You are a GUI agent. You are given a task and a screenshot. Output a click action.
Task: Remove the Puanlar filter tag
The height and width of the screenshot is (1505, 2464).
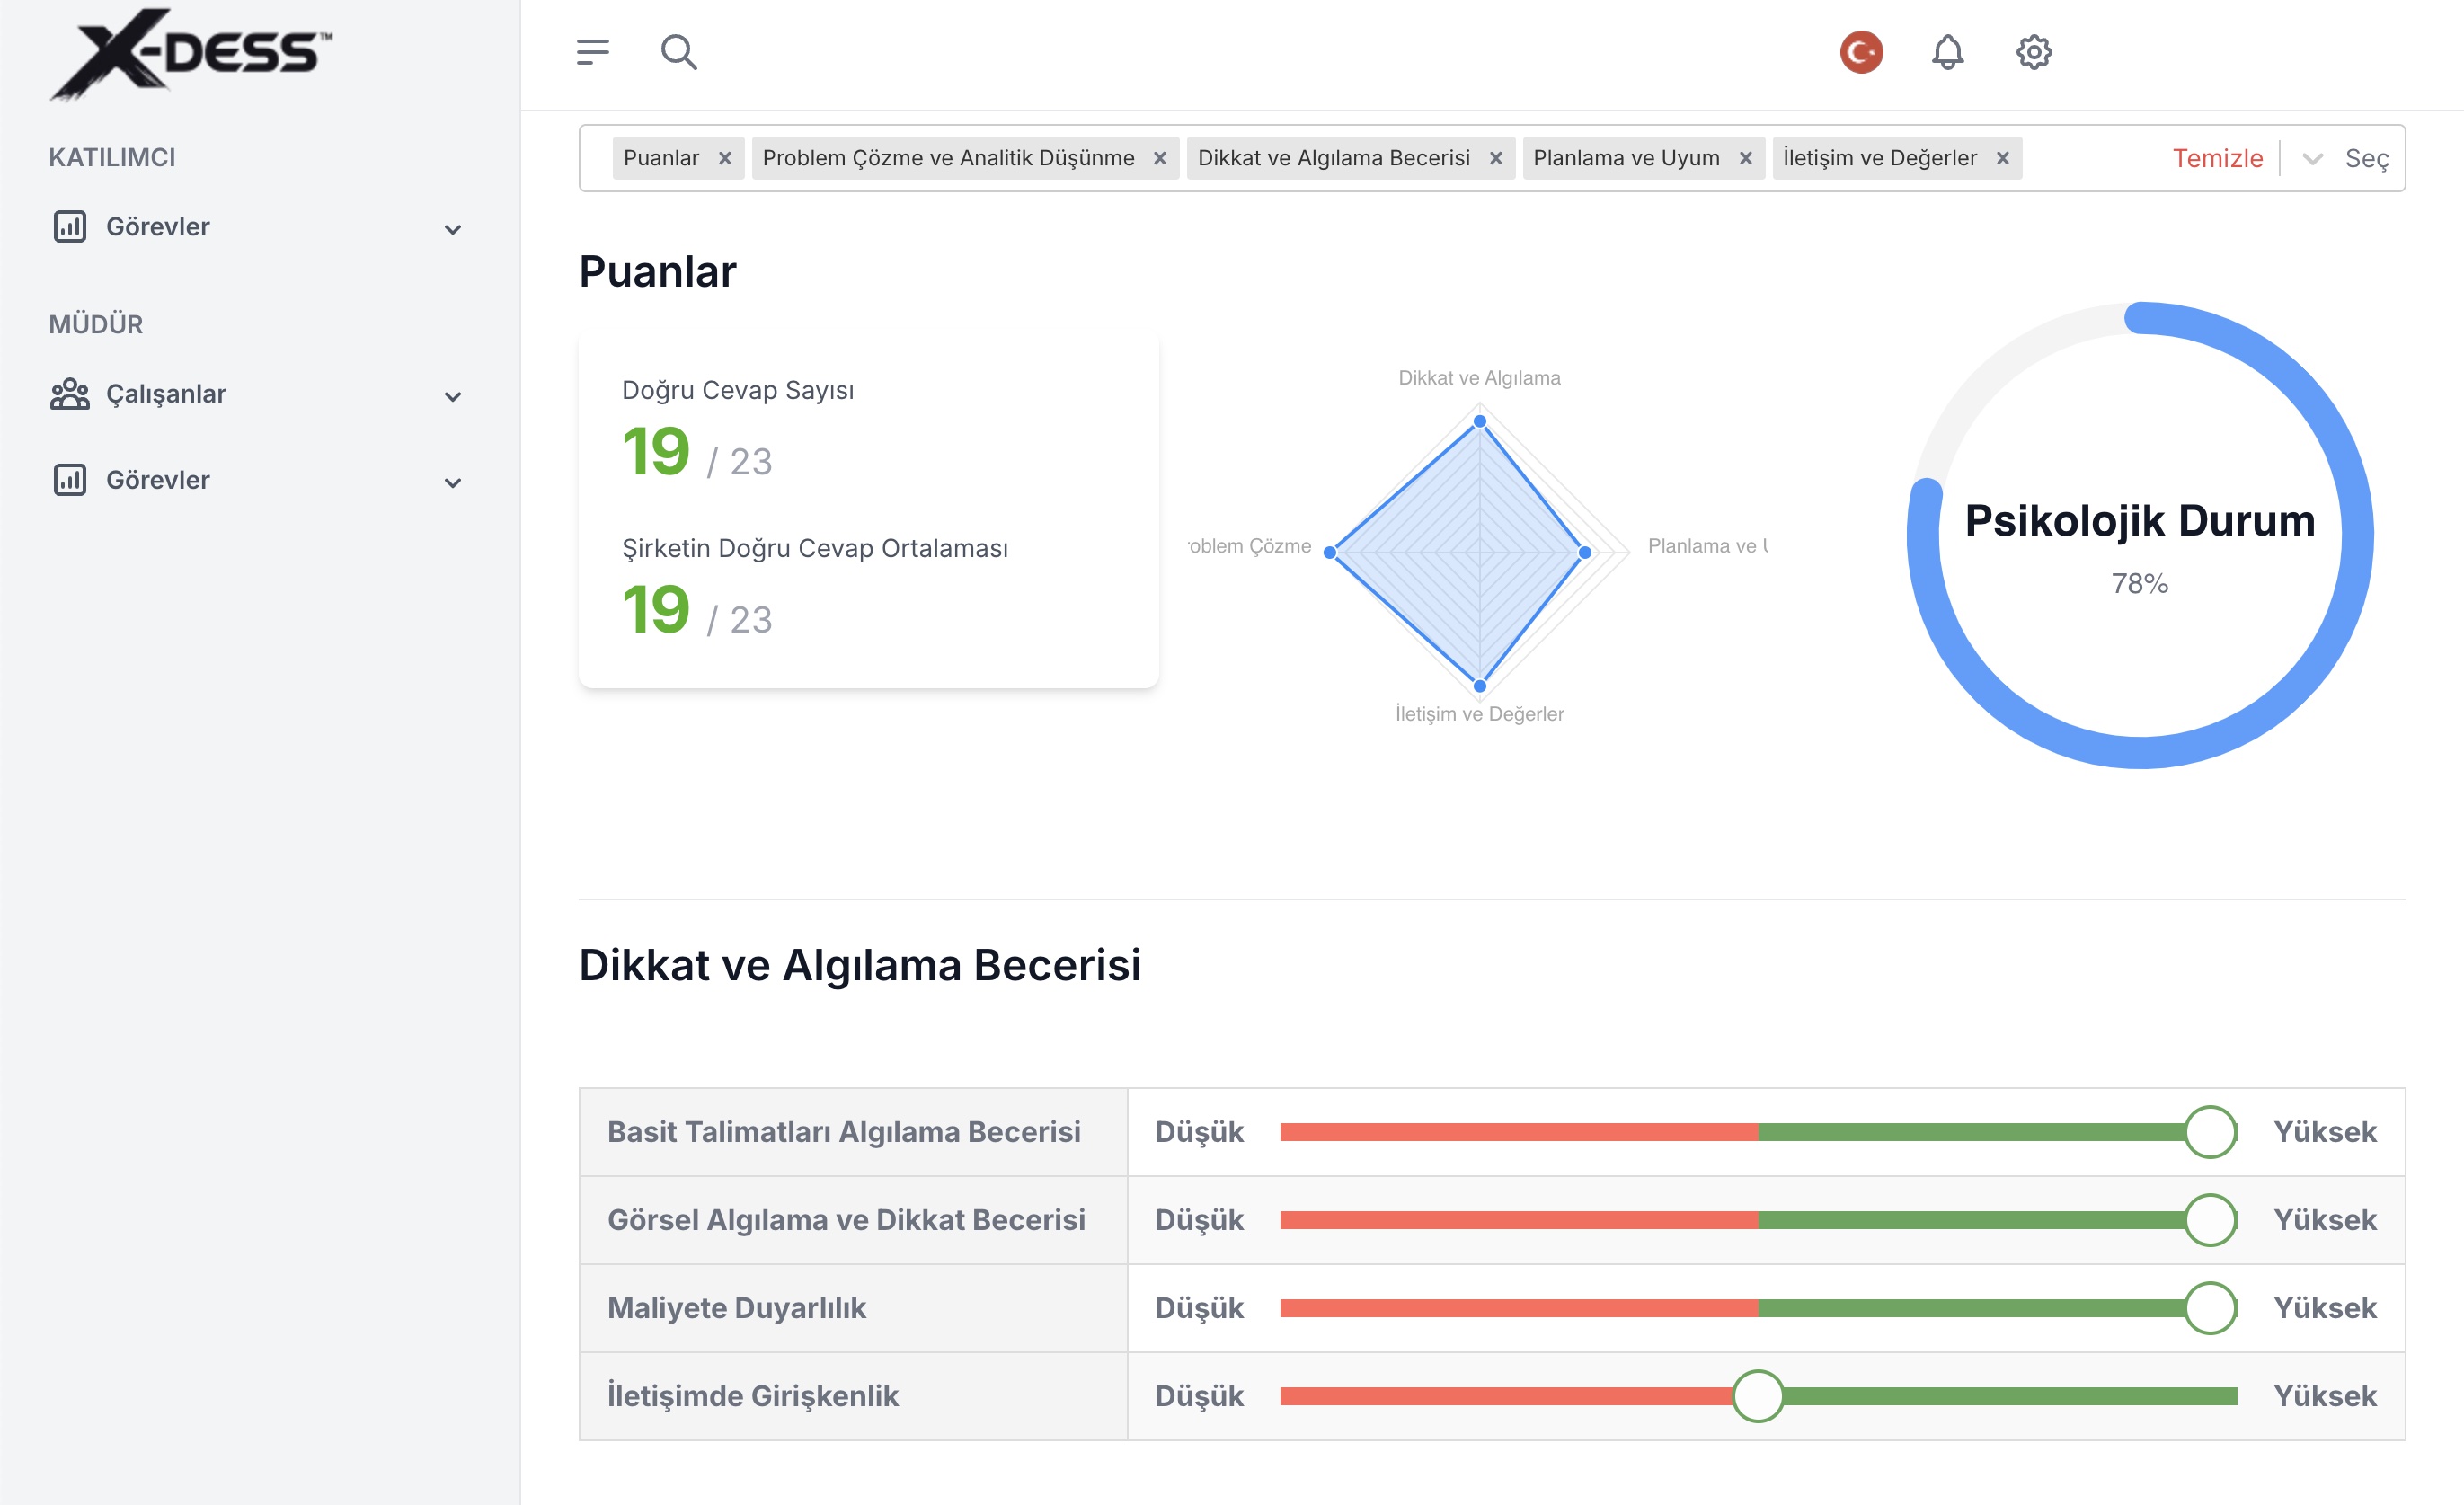[725, 159]
